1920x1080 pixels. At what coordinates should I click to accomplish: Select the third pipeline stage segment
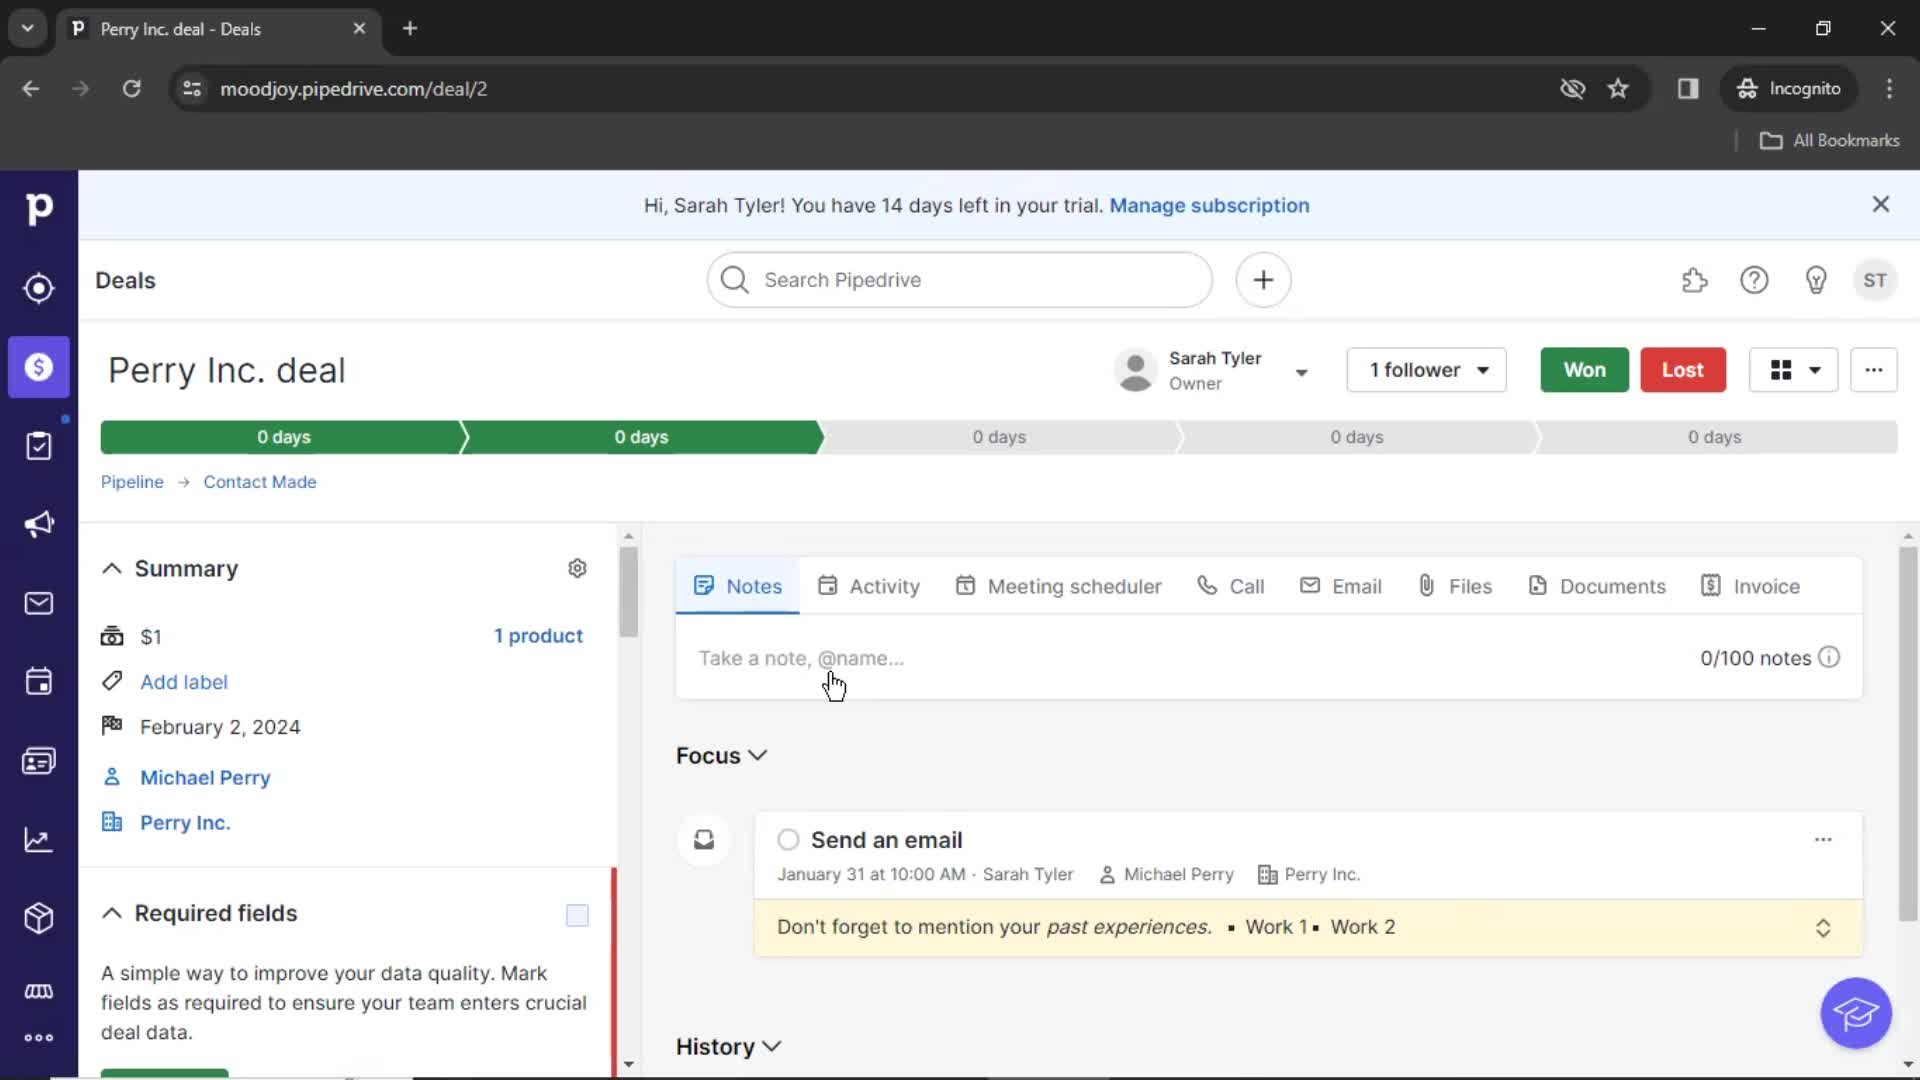[999, 437]
